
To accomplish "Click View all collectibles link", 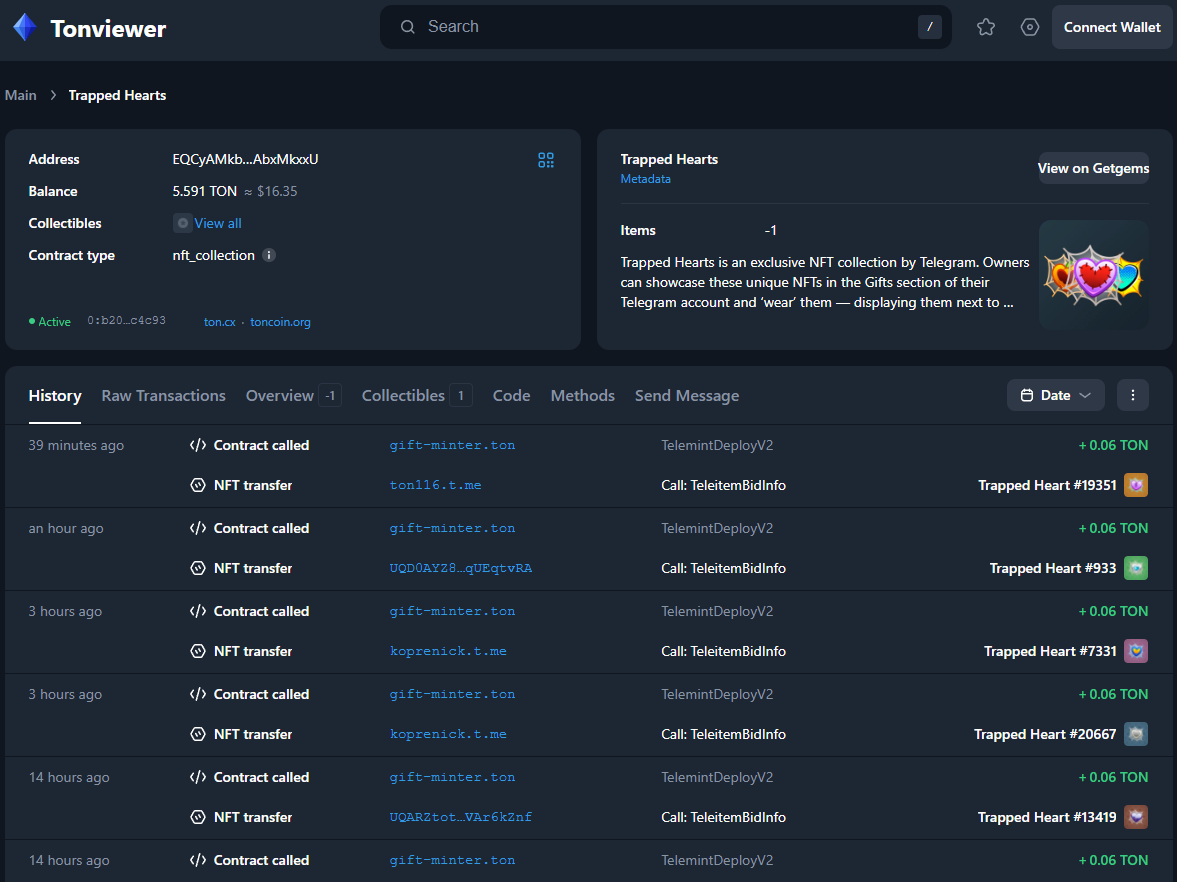I will (217, 223).
